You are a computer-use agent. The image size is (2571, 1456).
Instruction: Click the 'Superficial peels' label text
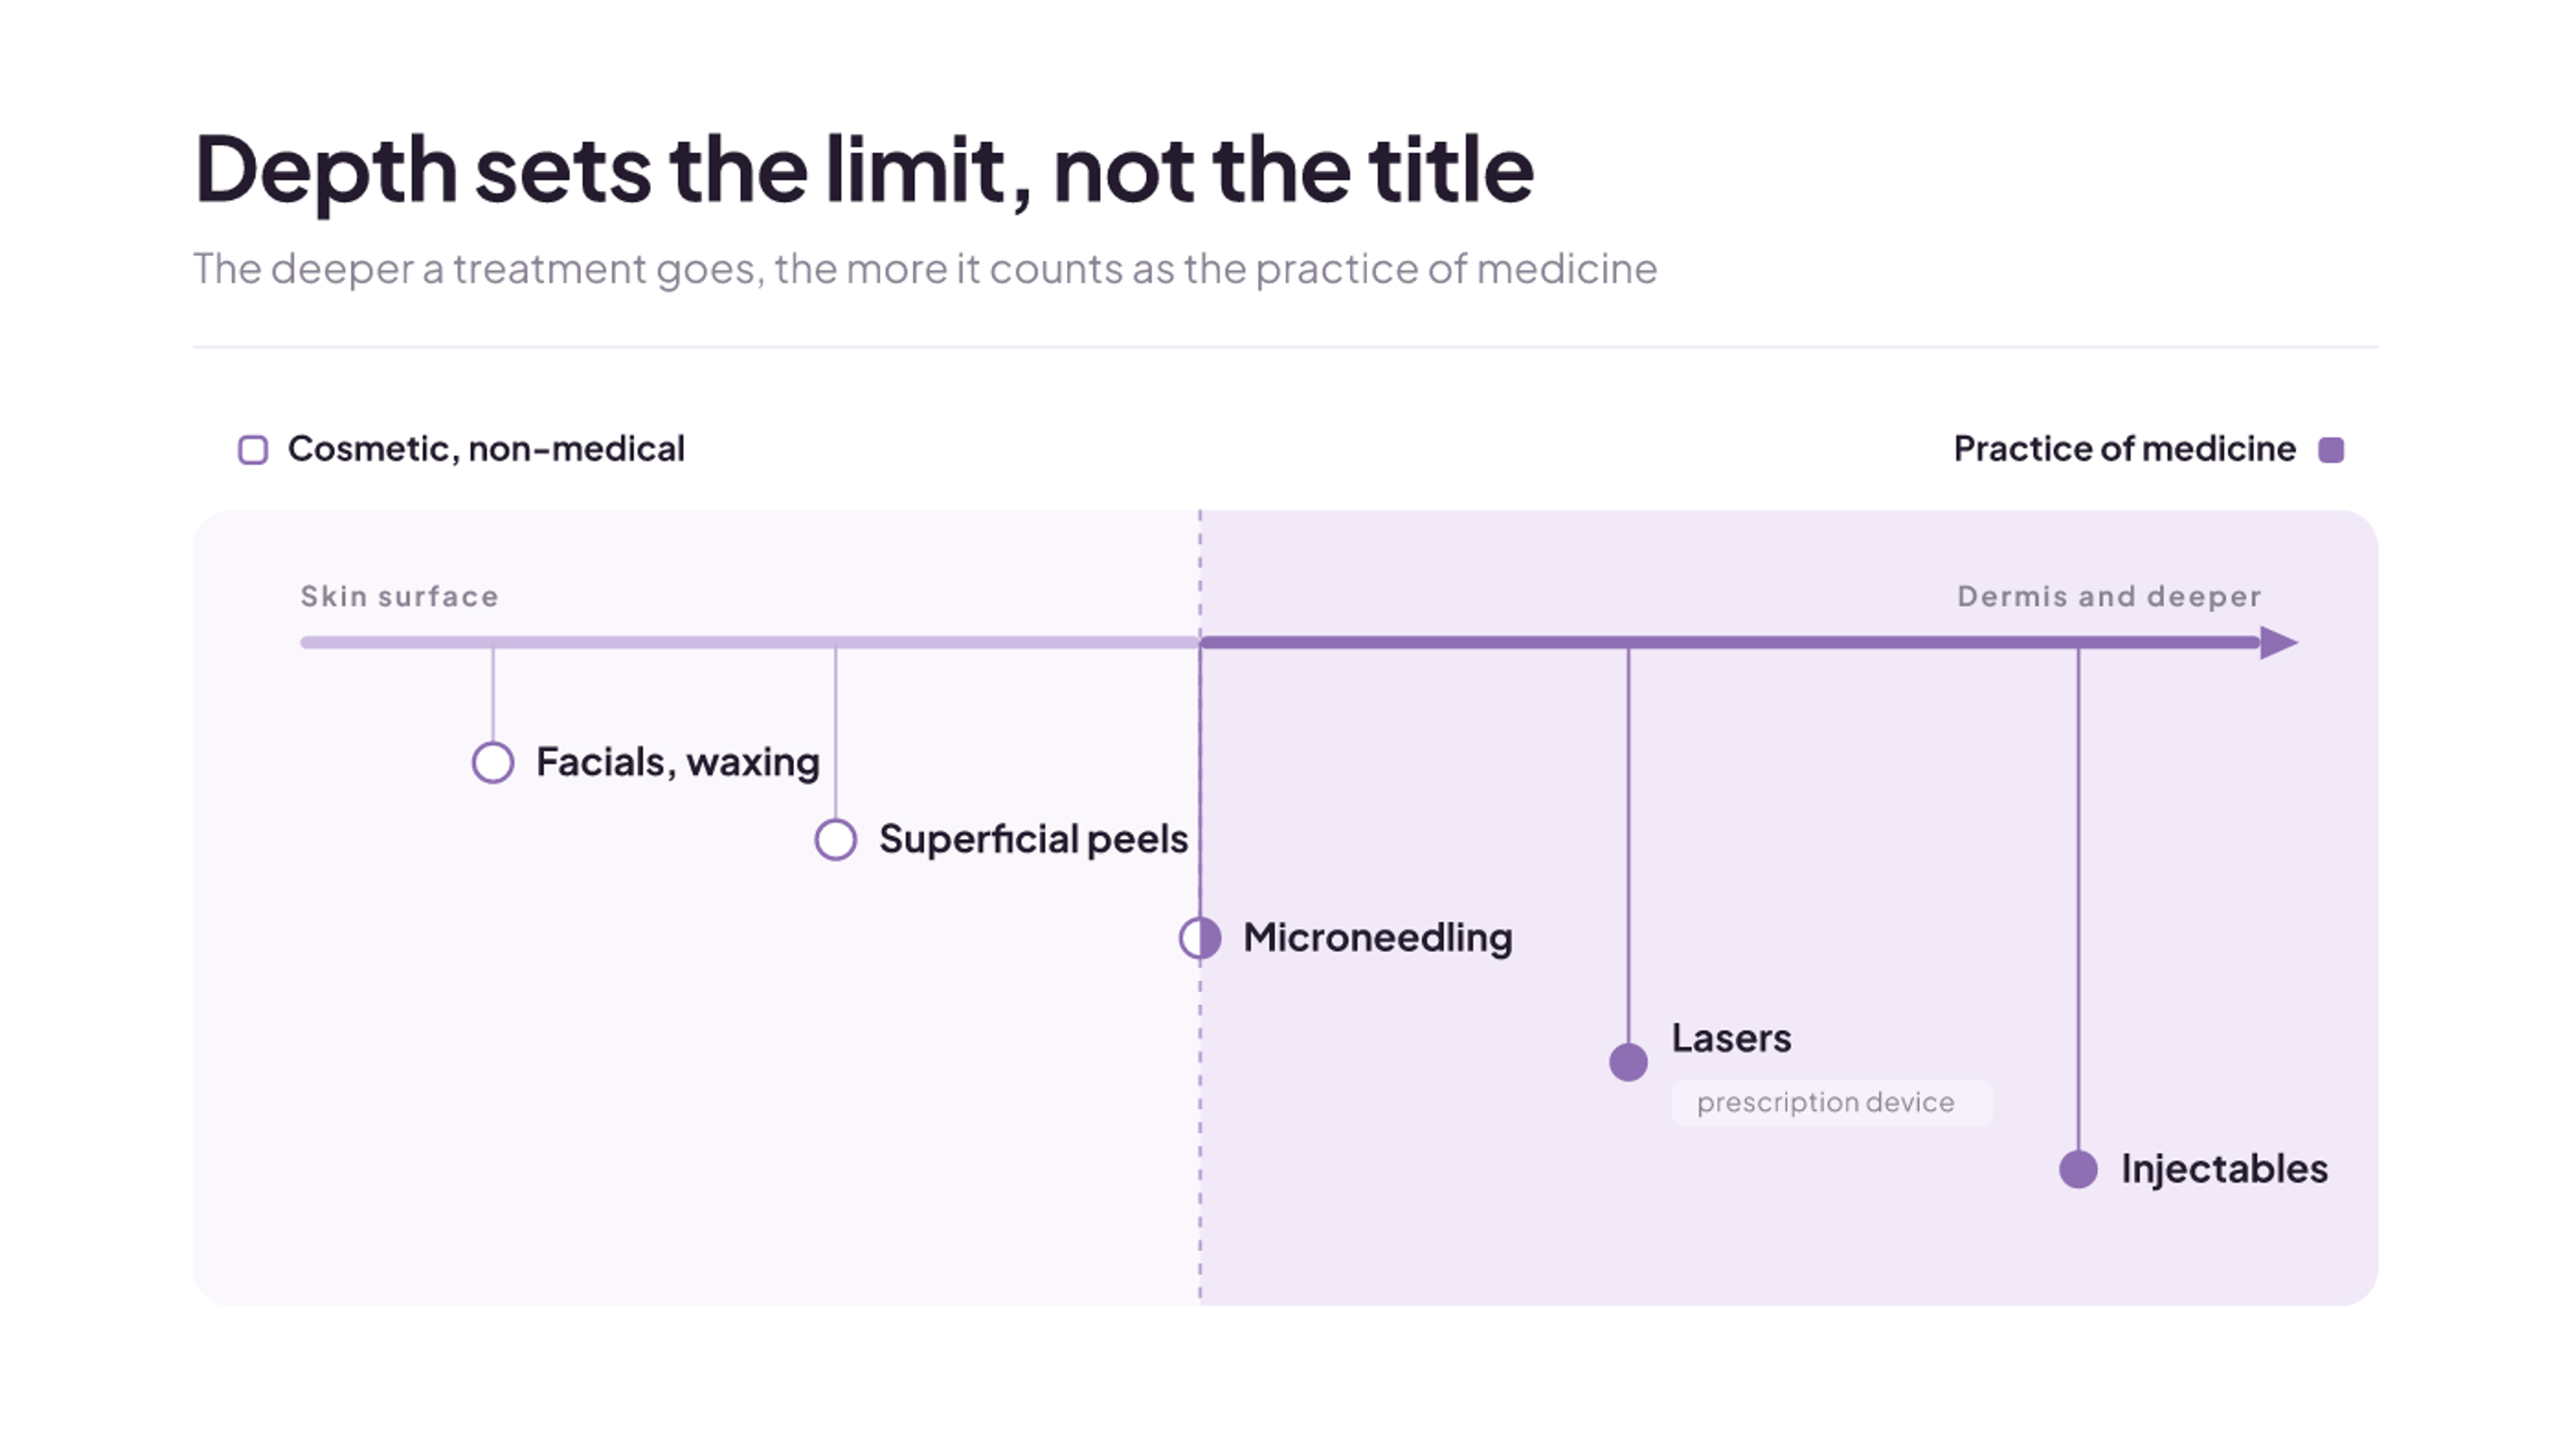tap(1033, 840)
